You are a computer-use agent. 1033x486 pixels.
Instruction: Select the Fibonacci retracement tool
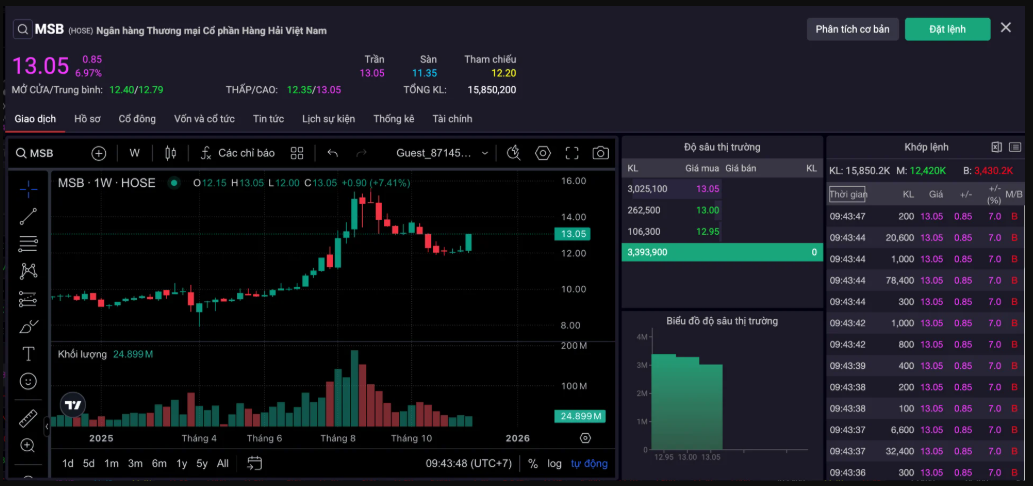[28, 243]
